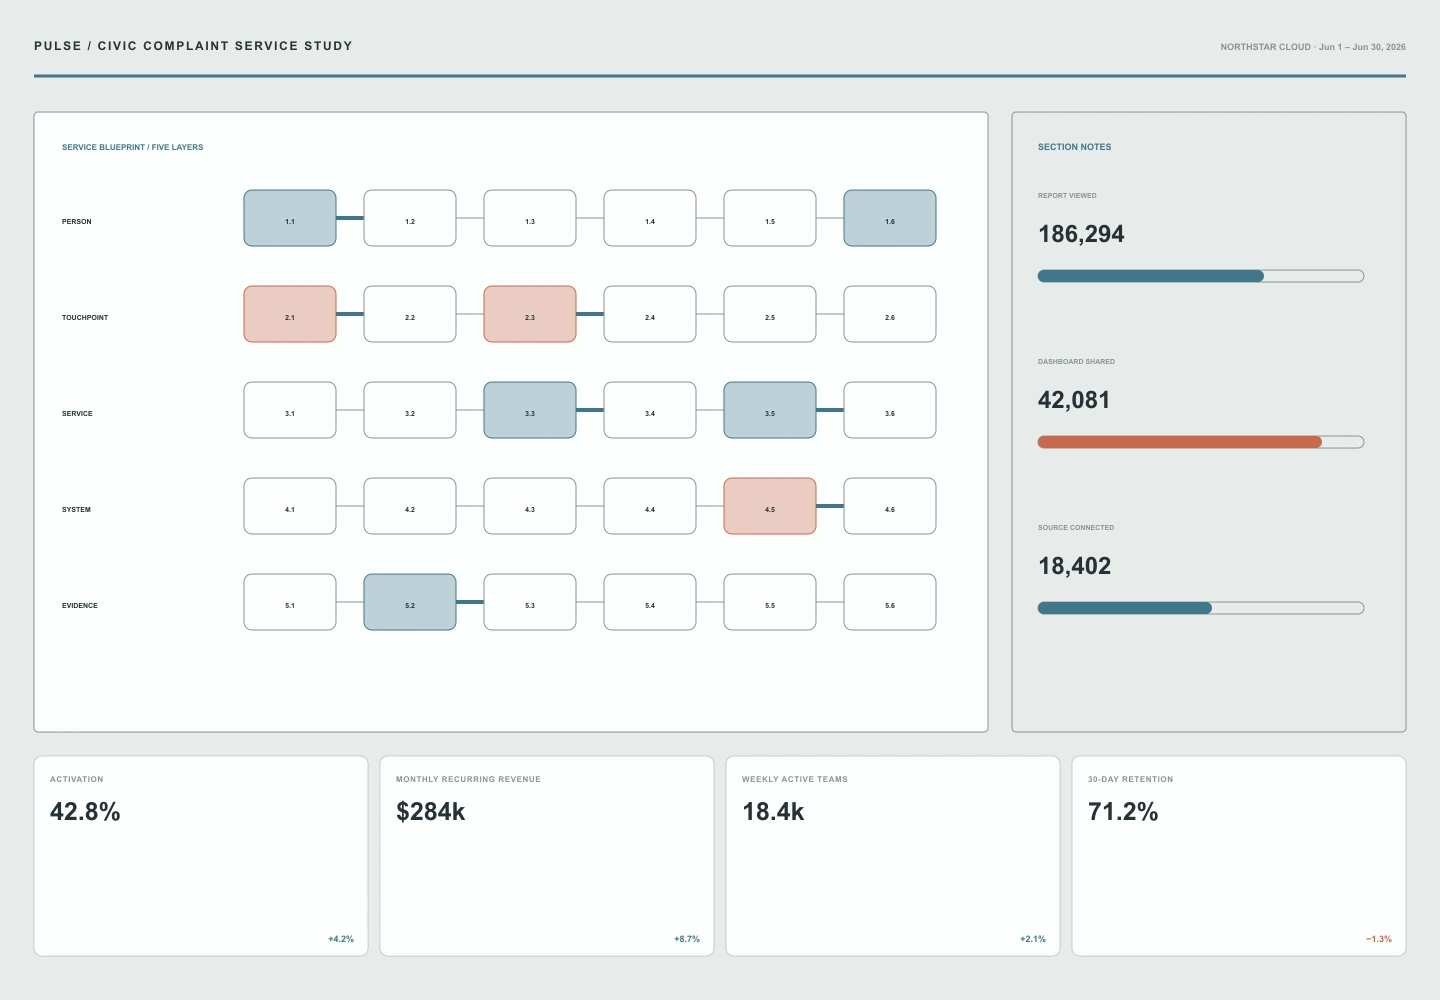The width and height of the screenshot is (1440, 1000).
Task: Click node 4.6 in the System row
Action: (x=890, y=506)
